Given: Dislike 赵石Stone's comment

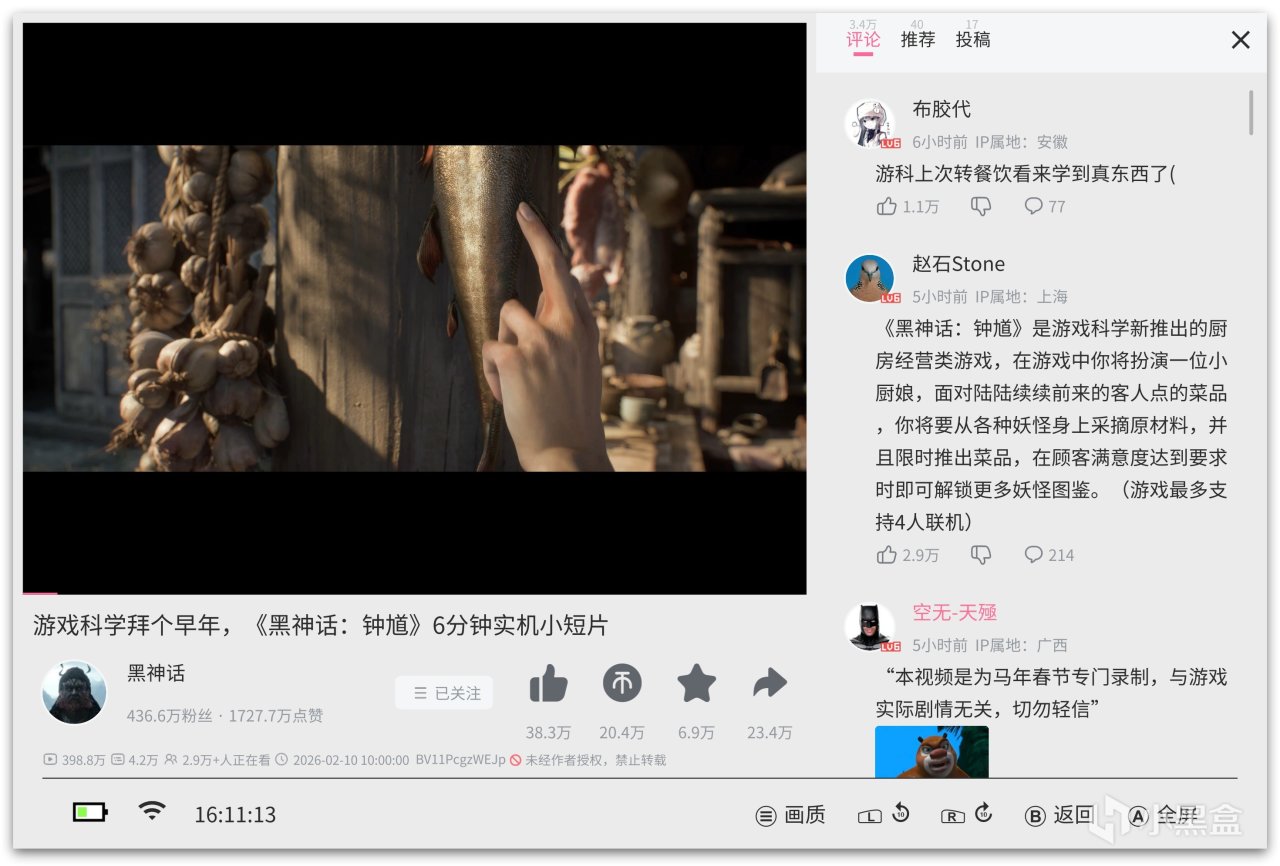Looking at the screenshot, I should tap(981, 554).
